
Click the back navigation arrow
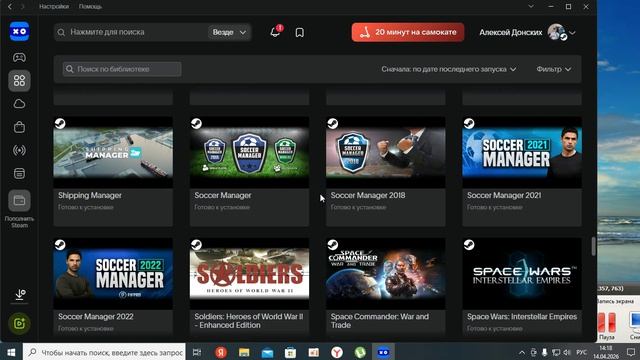[x=10, y=7]
